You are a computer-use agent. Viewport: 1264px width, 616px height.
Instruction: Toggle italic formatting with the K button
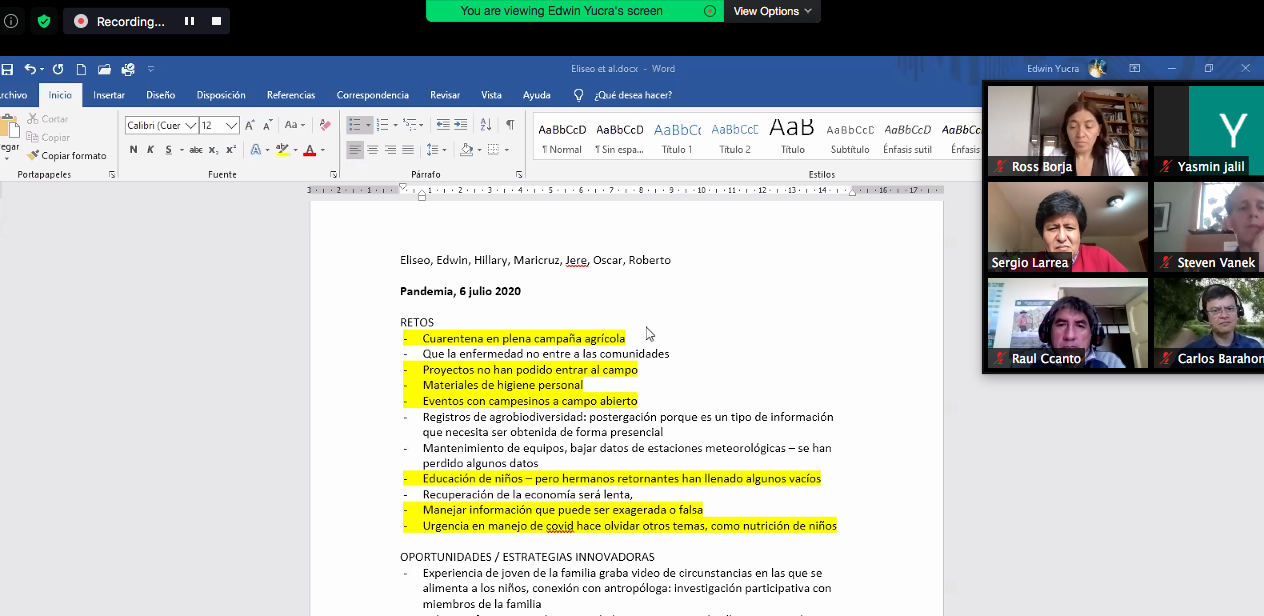click(x=151, y=150)
